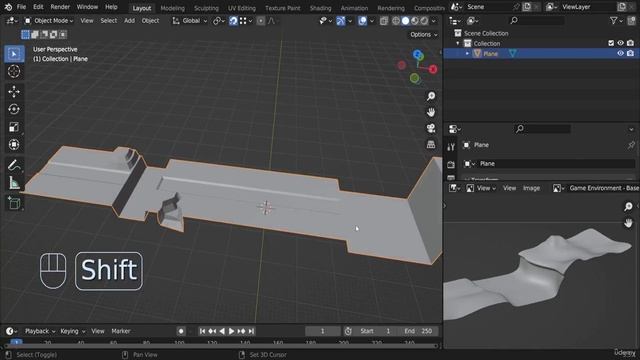Open the outliner filter dropdown
The width and height of the screenshot is (640, 360).
[x=616, y=21]
